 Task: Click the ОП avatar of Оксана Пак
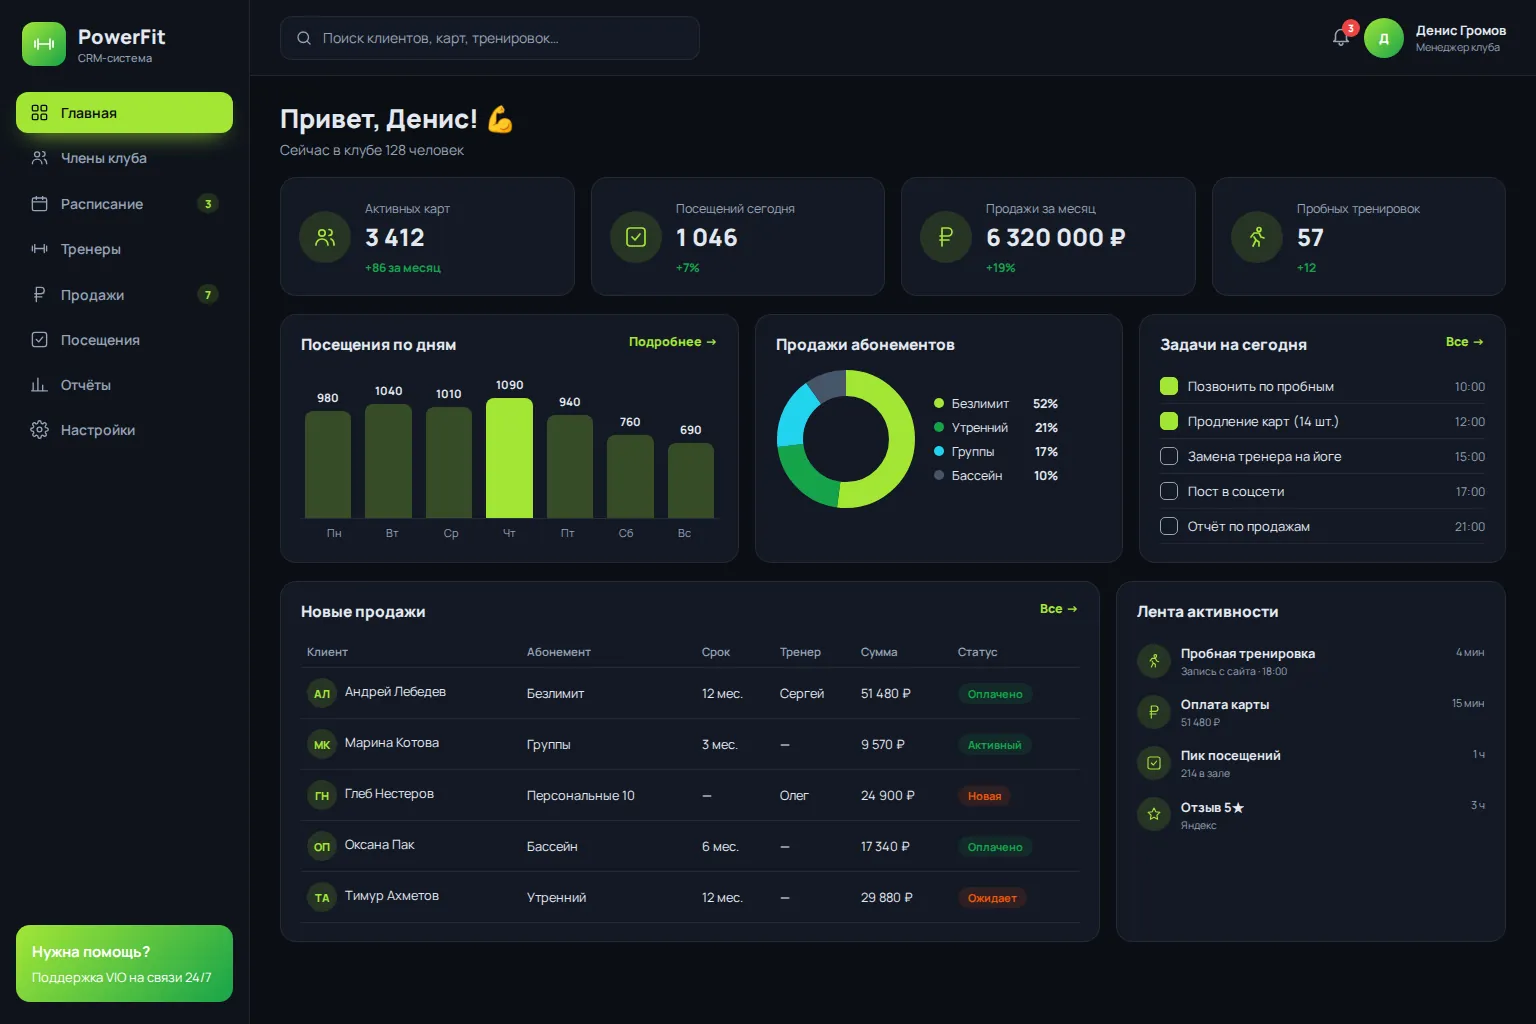click(x=322, y=846)
